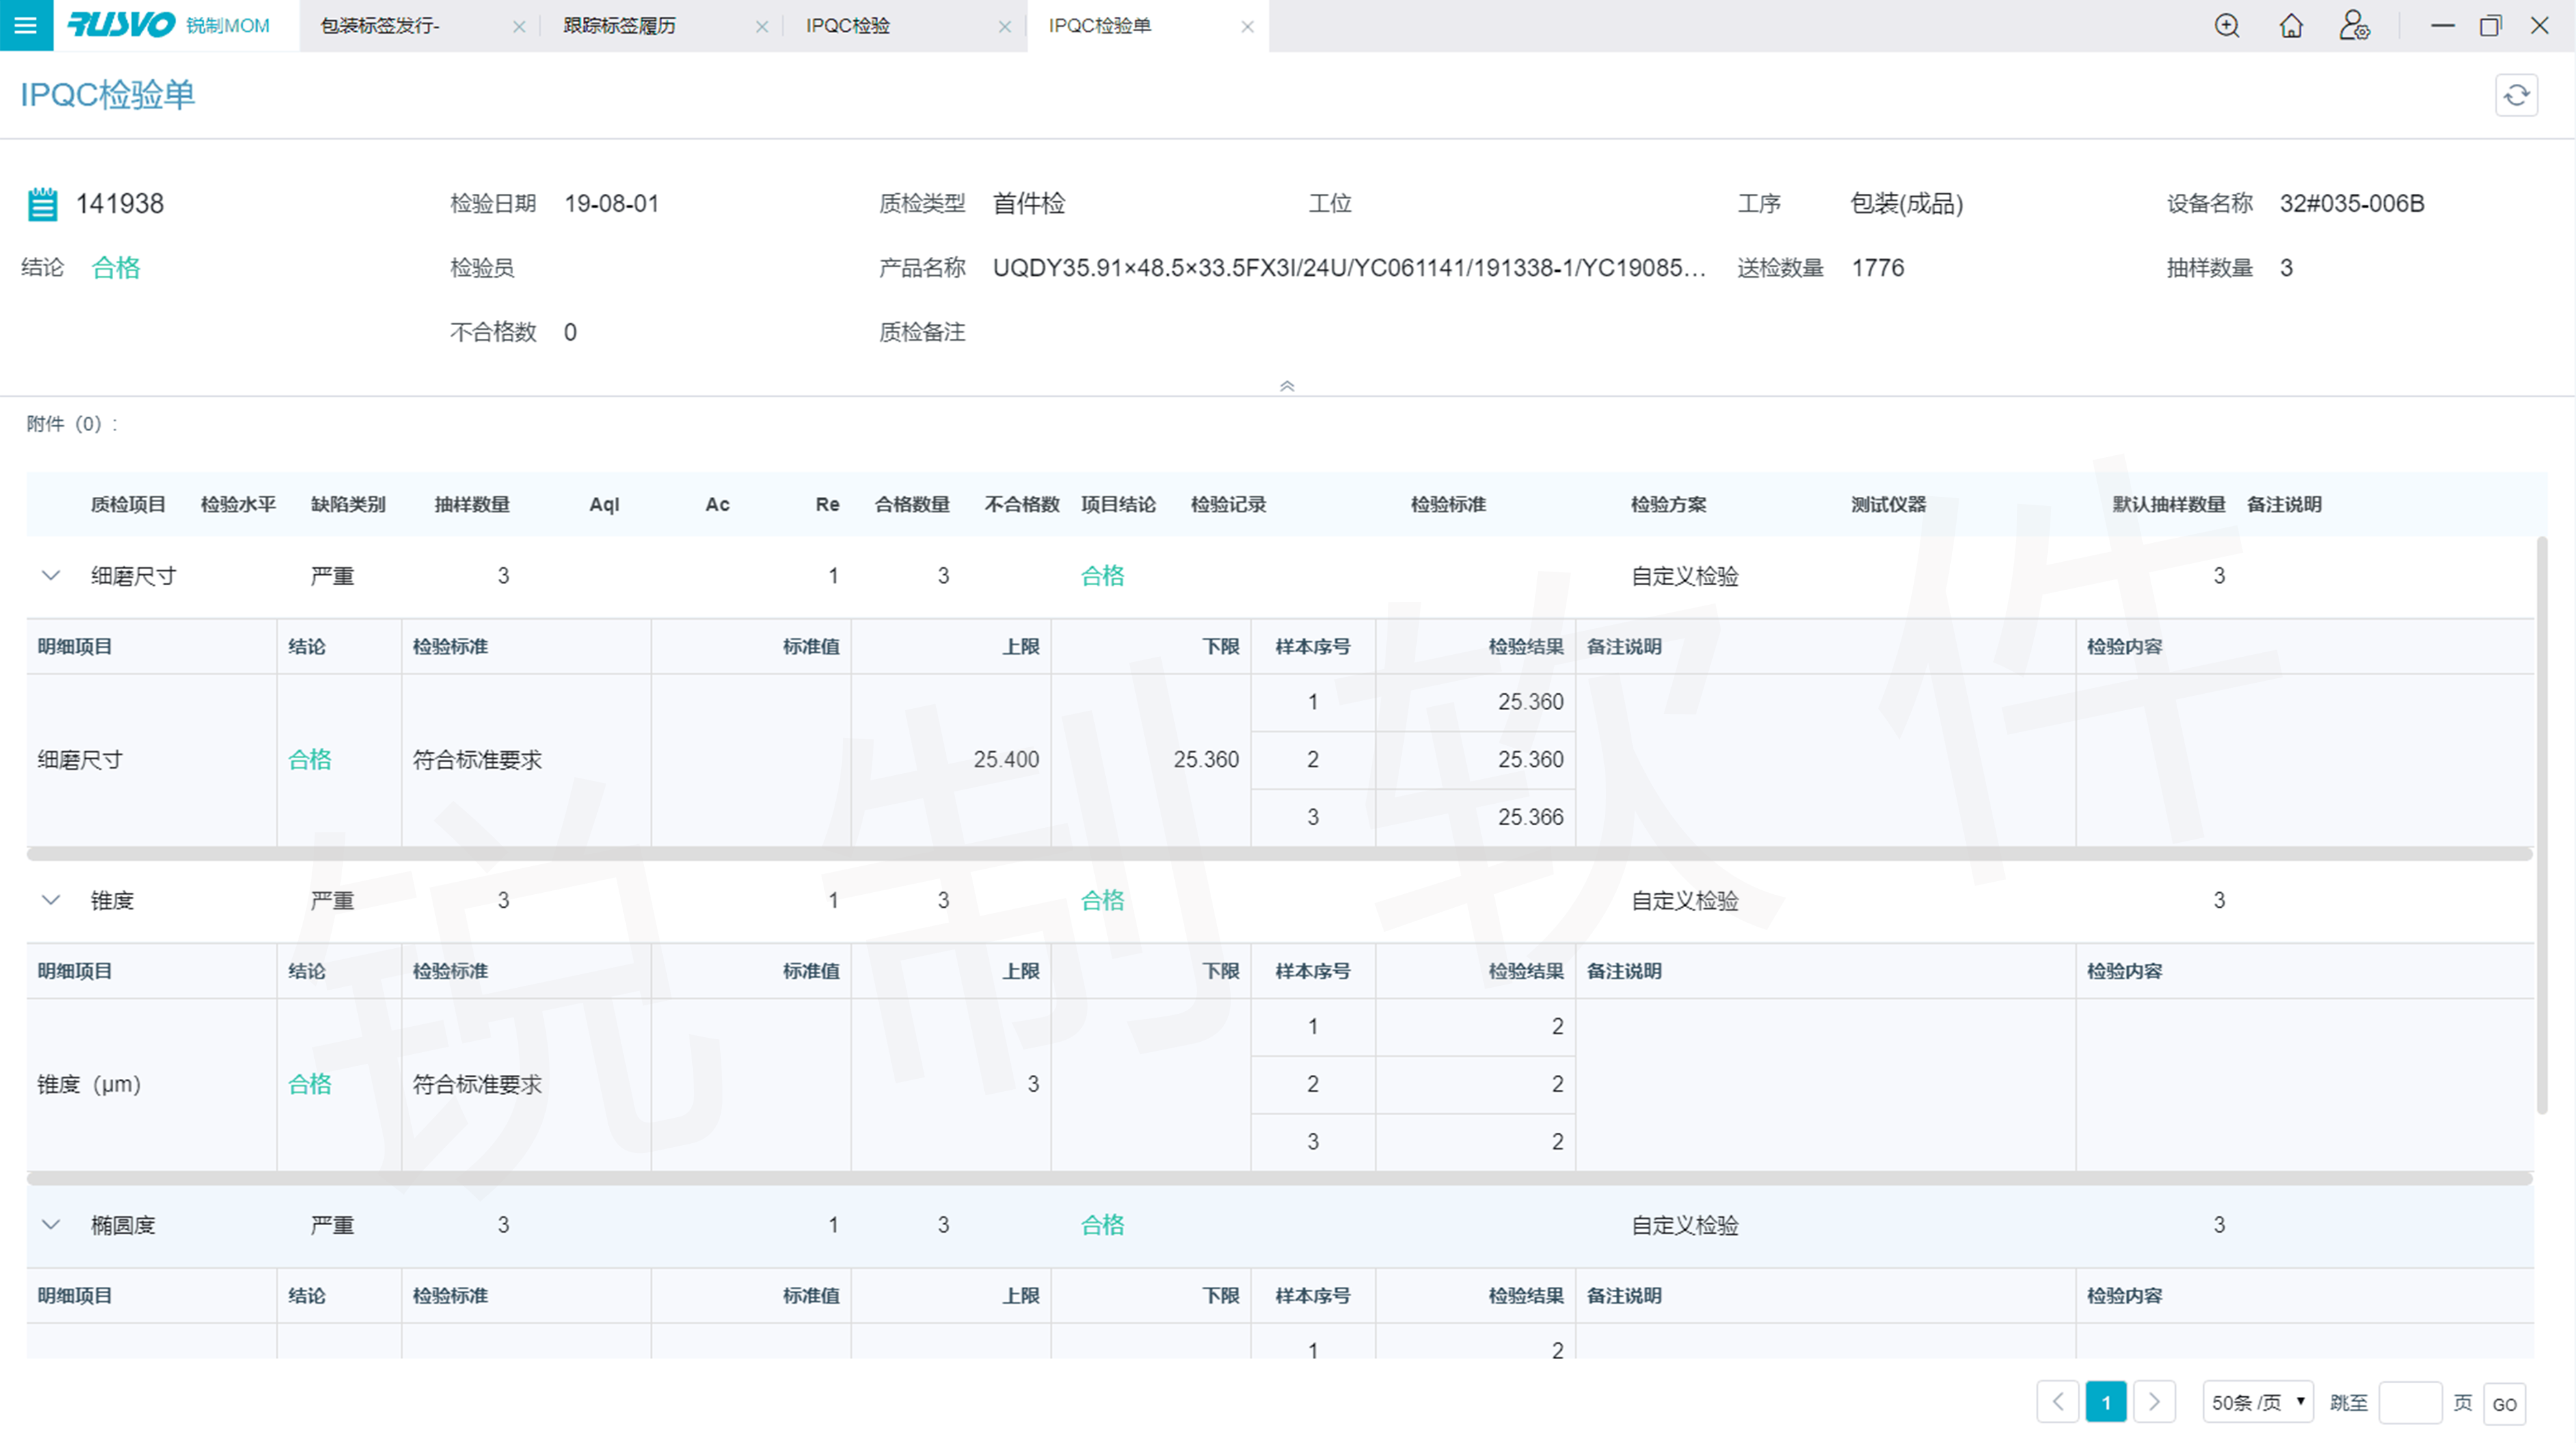Close the 跟踪标签履历 tab
This screenshot has height=1443, width=2576.
tap(762, 27)
